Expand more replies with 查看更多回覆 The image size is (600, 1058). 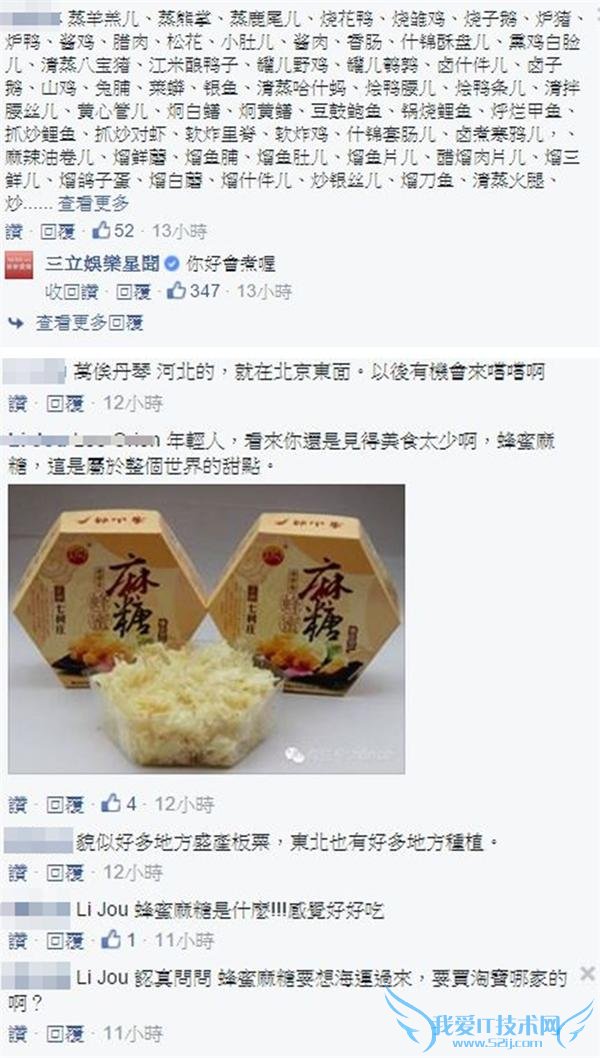[89, 323]
